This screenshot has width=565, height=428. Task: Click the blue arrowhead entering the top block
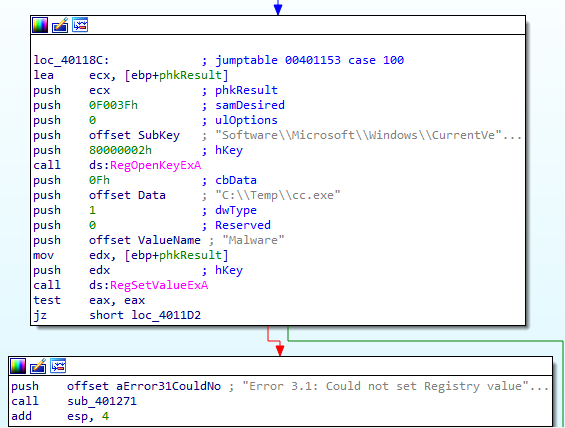[278, 9]
